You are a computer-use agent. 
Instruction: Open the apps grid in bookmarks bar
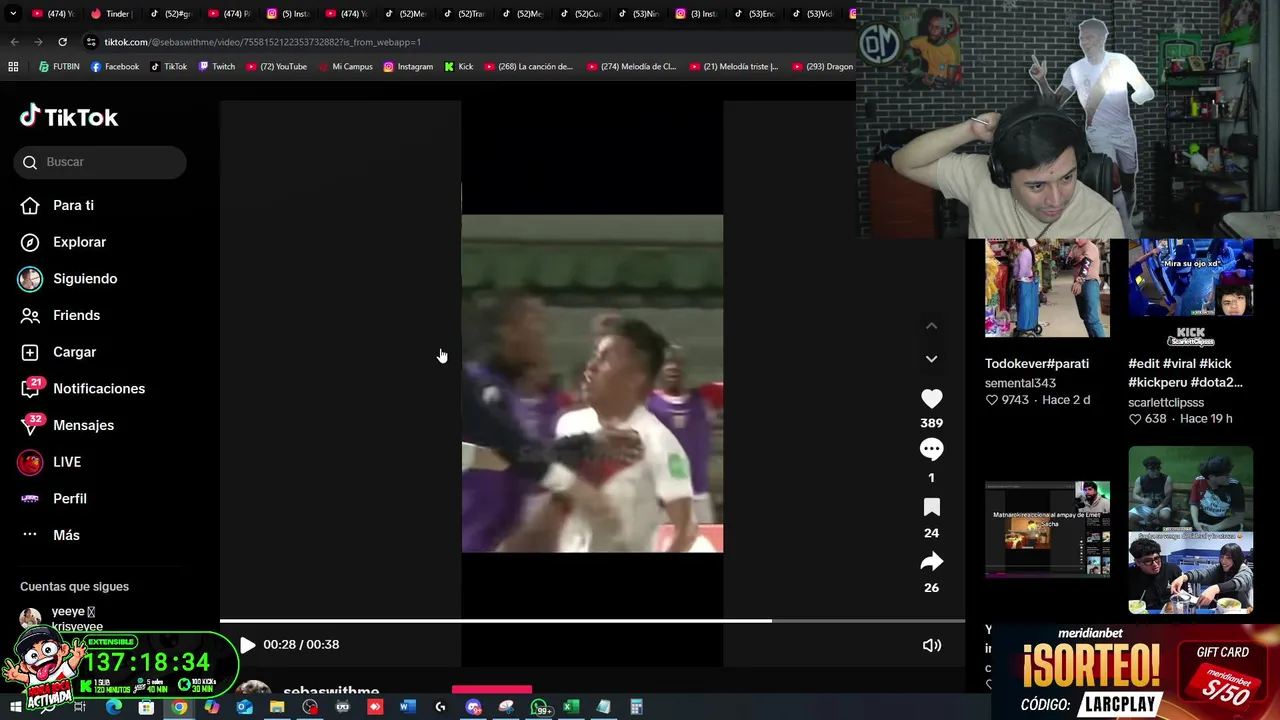click(x=13, y=67)
